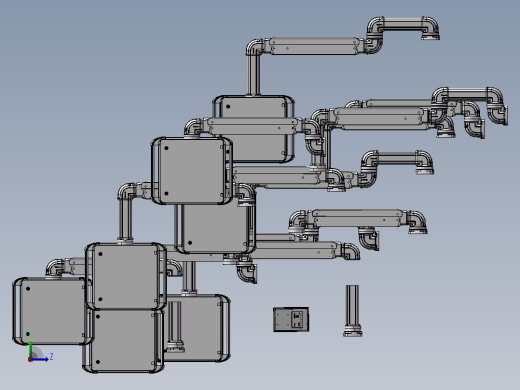Click the green vertical axis arrow on triad

(30, 350)
